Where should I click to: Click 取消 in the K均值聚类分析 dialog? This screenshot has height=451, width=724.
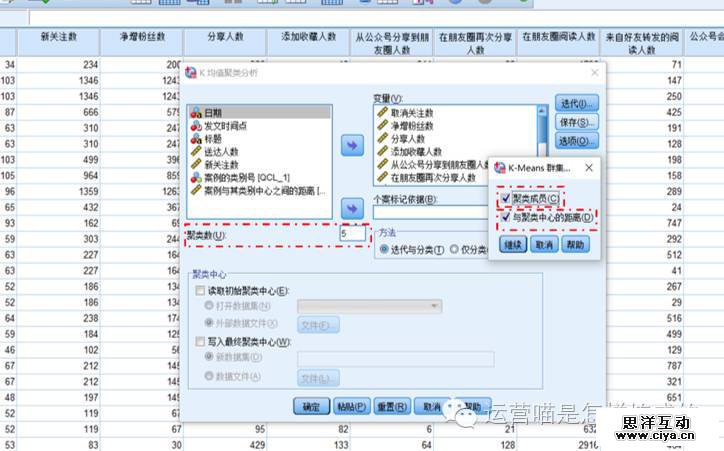pyautogui.click(x=431, y=407)
